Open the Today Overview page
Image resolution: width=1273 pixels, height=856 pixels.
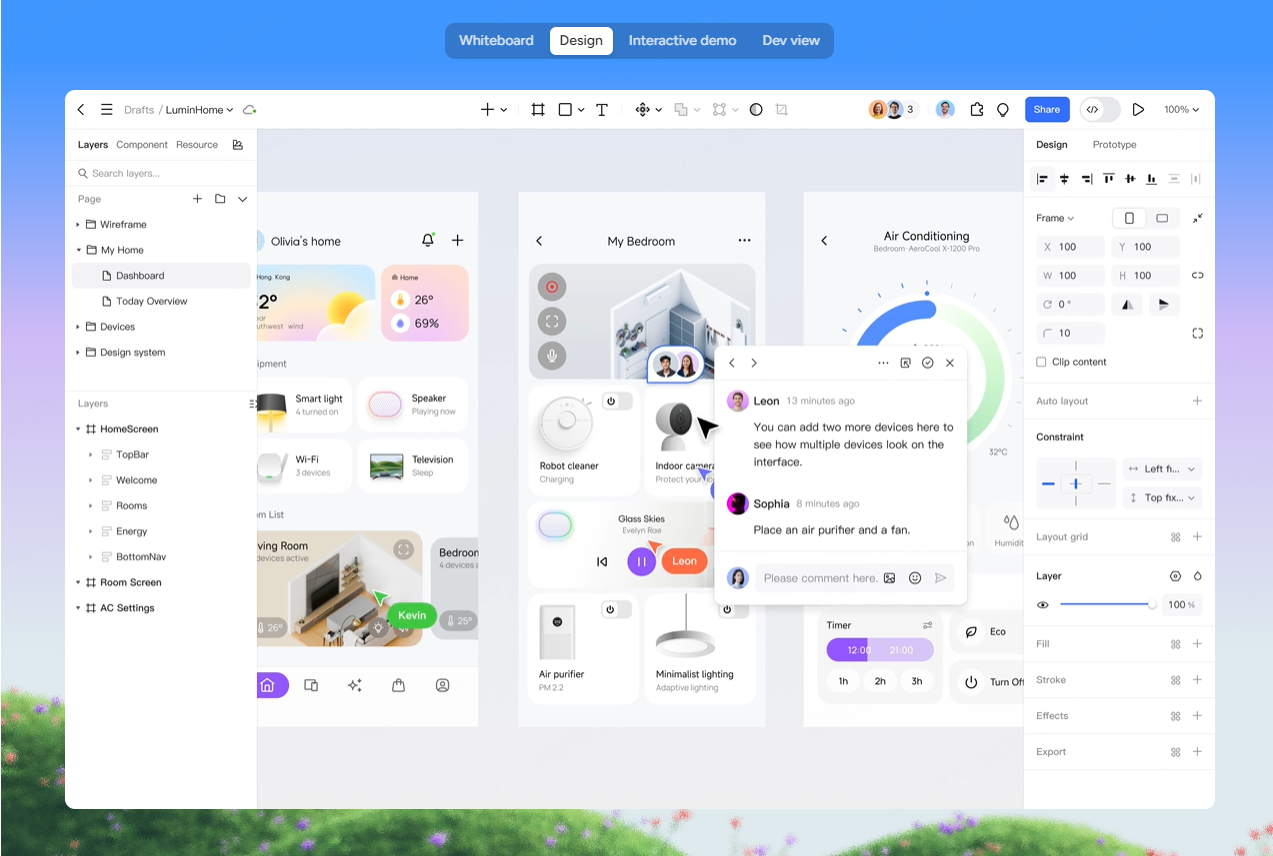[151, 301]
